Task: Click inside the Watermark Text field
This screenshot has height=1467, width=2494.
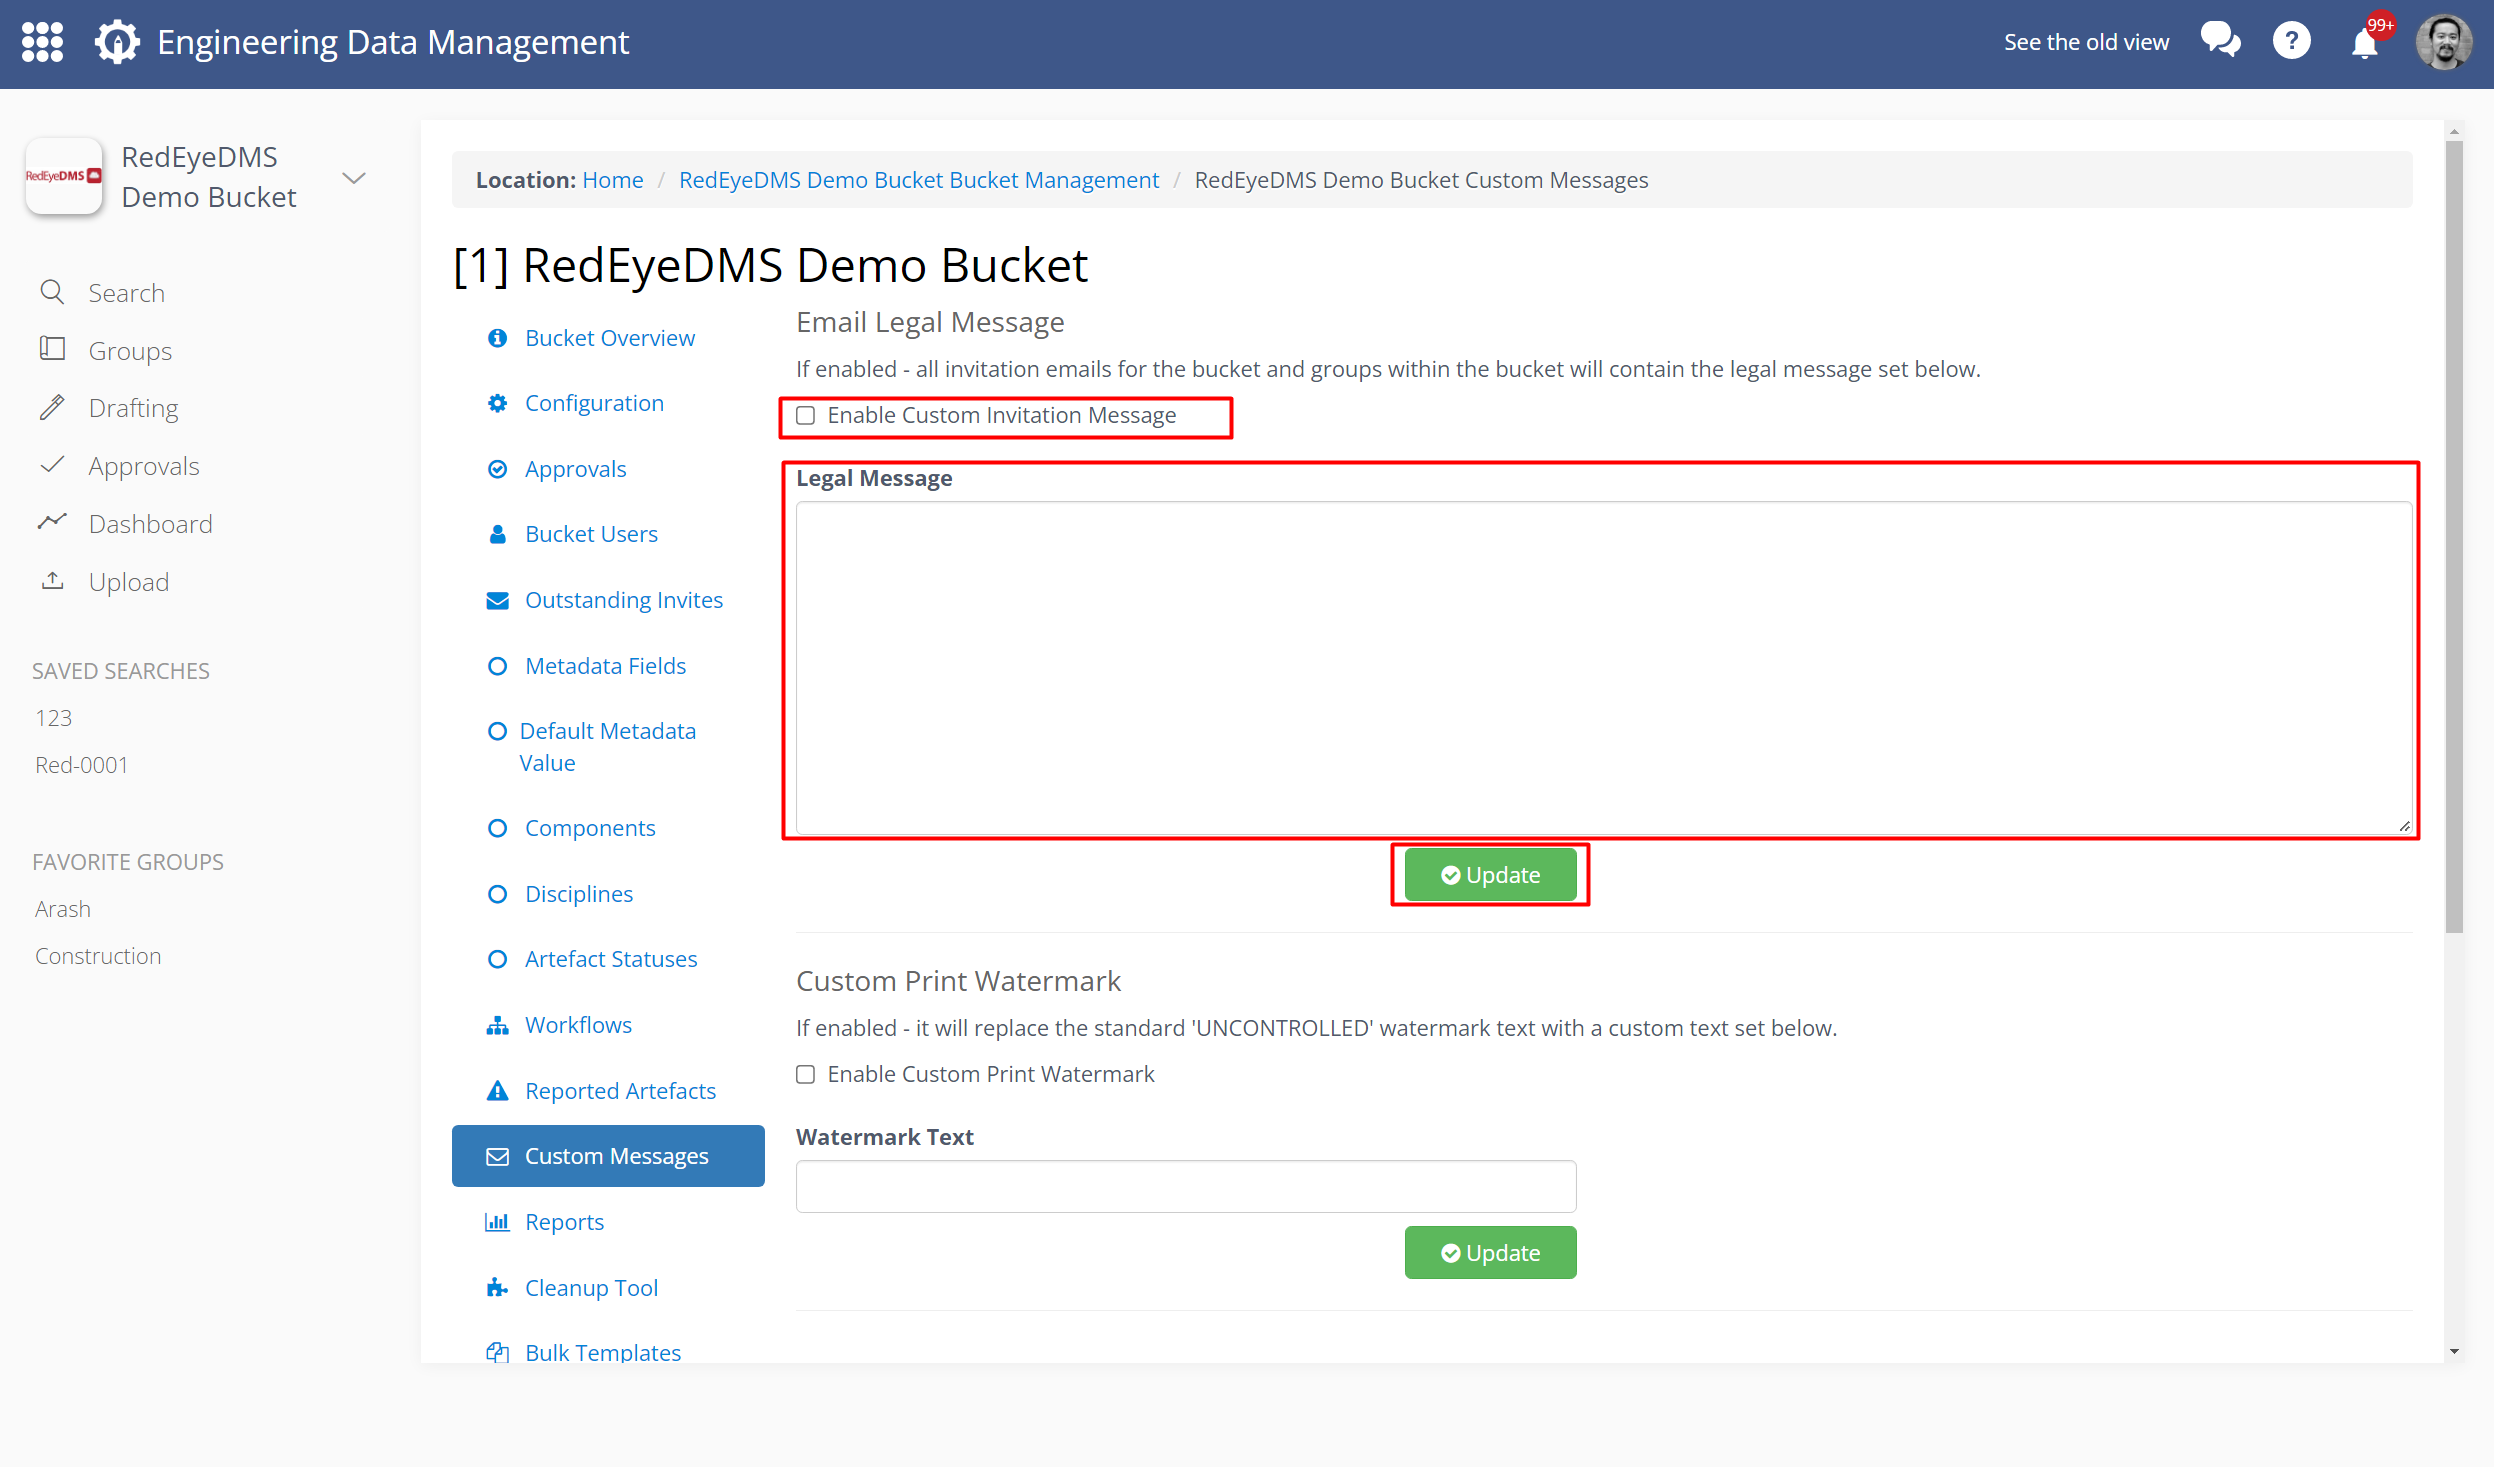Action: click(1185, 1186)
